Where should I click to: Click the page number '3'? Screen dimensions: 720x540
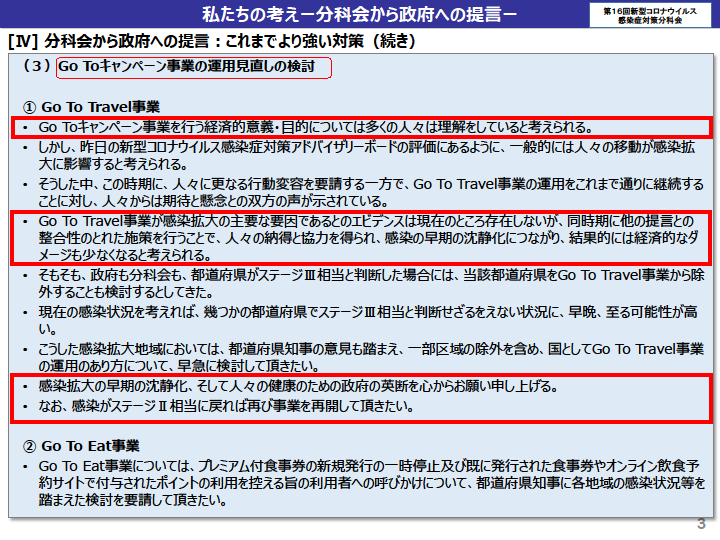tap(701, 523)
